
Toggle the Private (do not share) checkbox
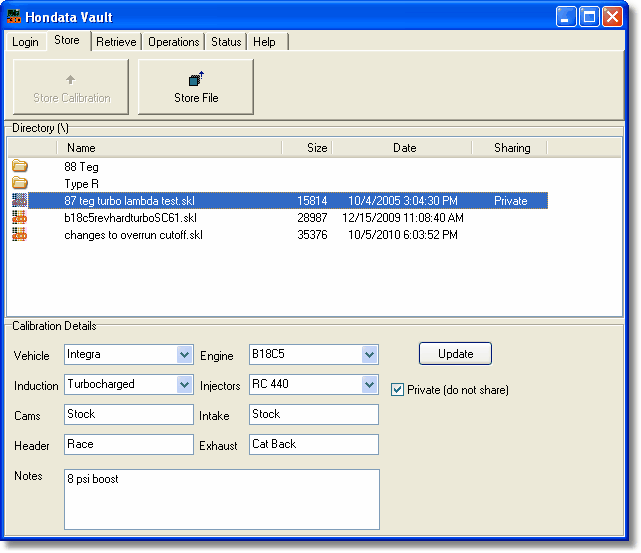397,390
